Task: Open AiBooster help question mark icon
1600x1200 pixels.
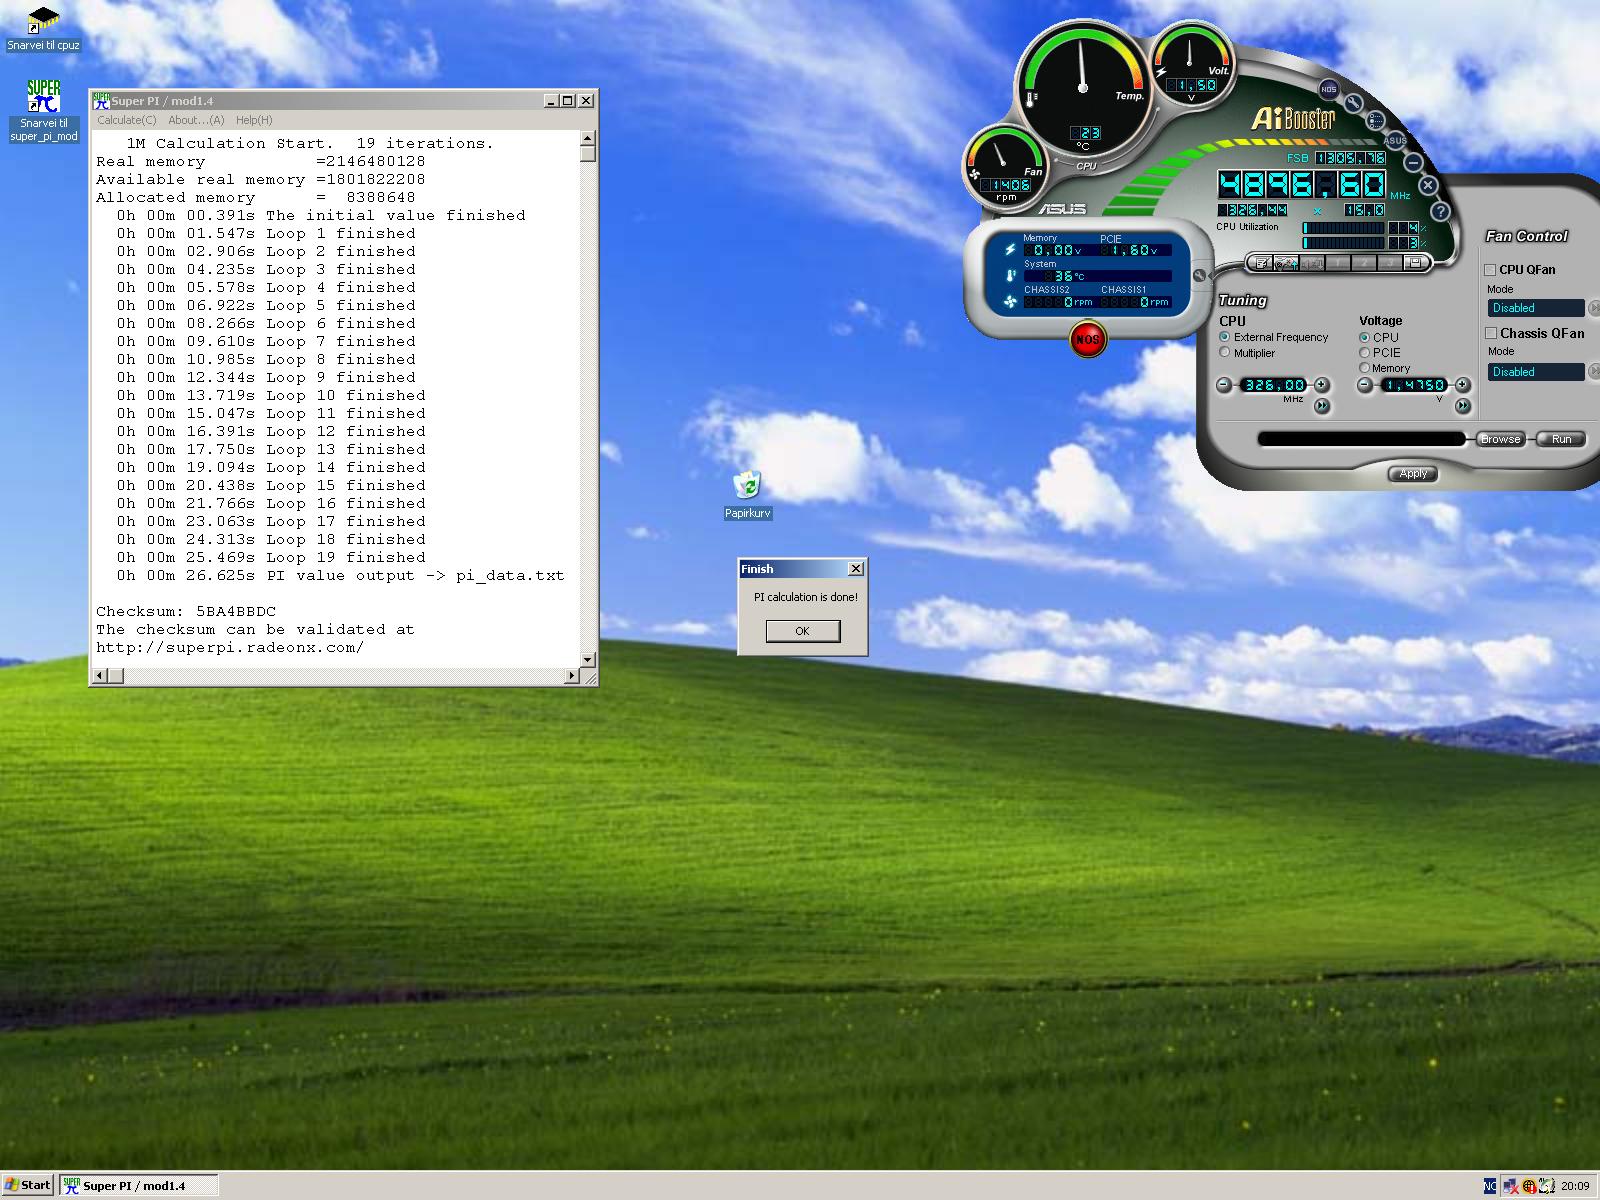Action: point(1440,211)
